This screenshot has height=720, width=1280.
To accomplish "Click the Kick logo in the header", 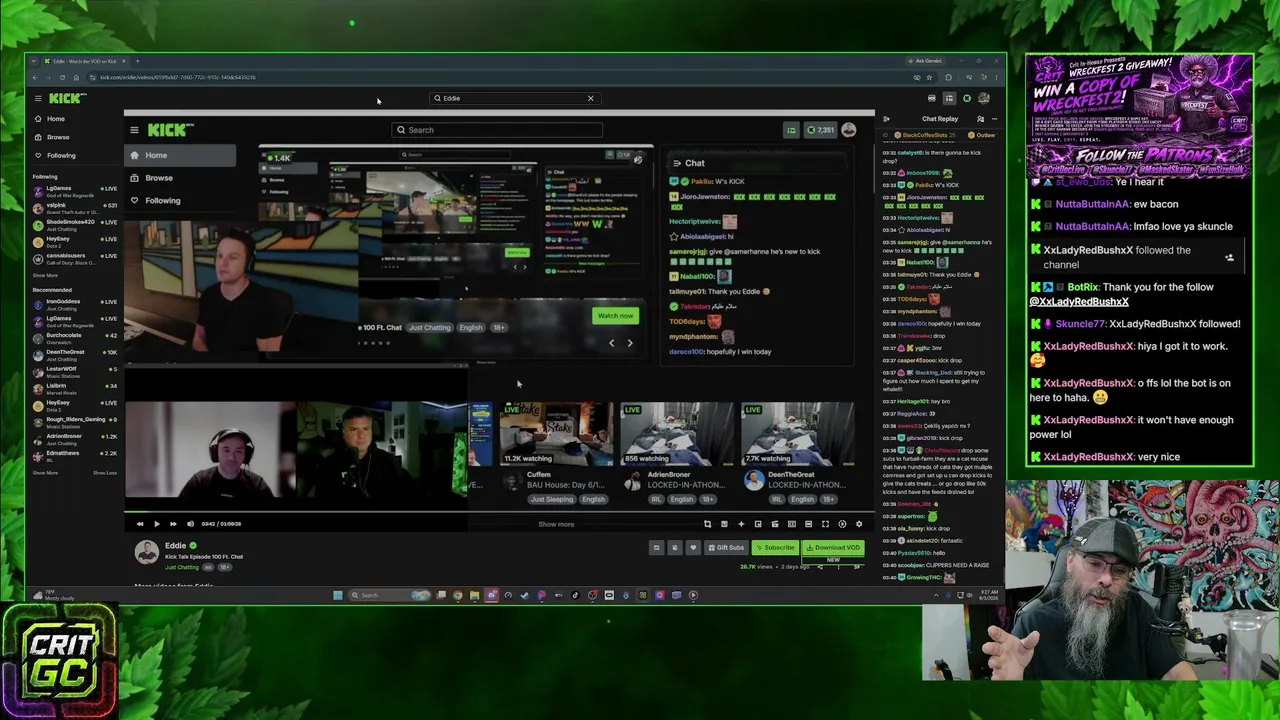I will click(67, 98).
